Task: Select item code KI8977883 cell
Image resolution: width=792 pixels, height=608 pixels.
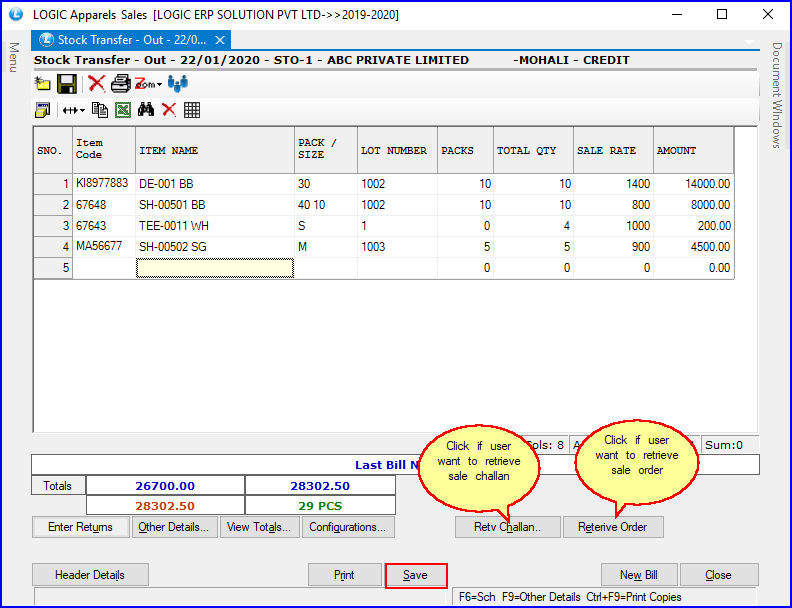Action: 104,184
